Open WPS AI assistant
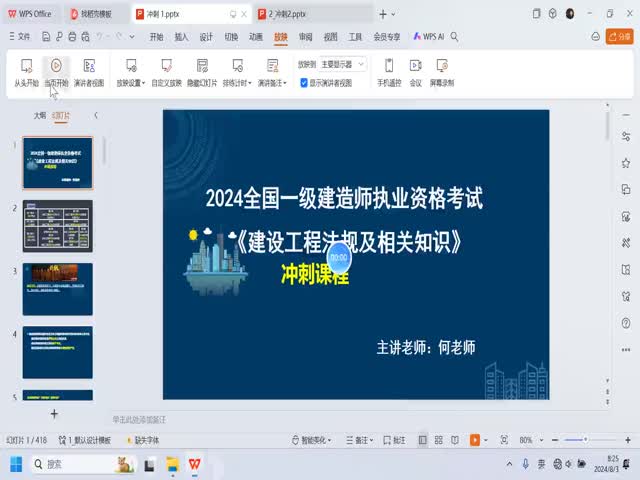The image size is (640, 480). (x=429, y=37)
